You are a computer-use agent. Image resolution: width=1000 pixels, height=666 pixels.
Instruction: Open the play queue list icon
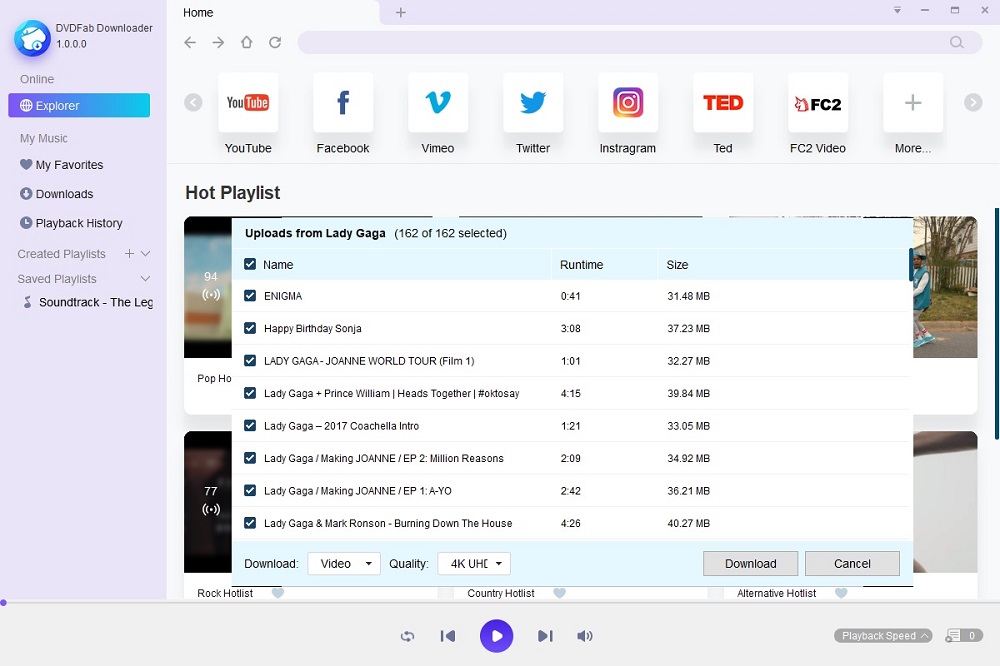coord(953,635)
